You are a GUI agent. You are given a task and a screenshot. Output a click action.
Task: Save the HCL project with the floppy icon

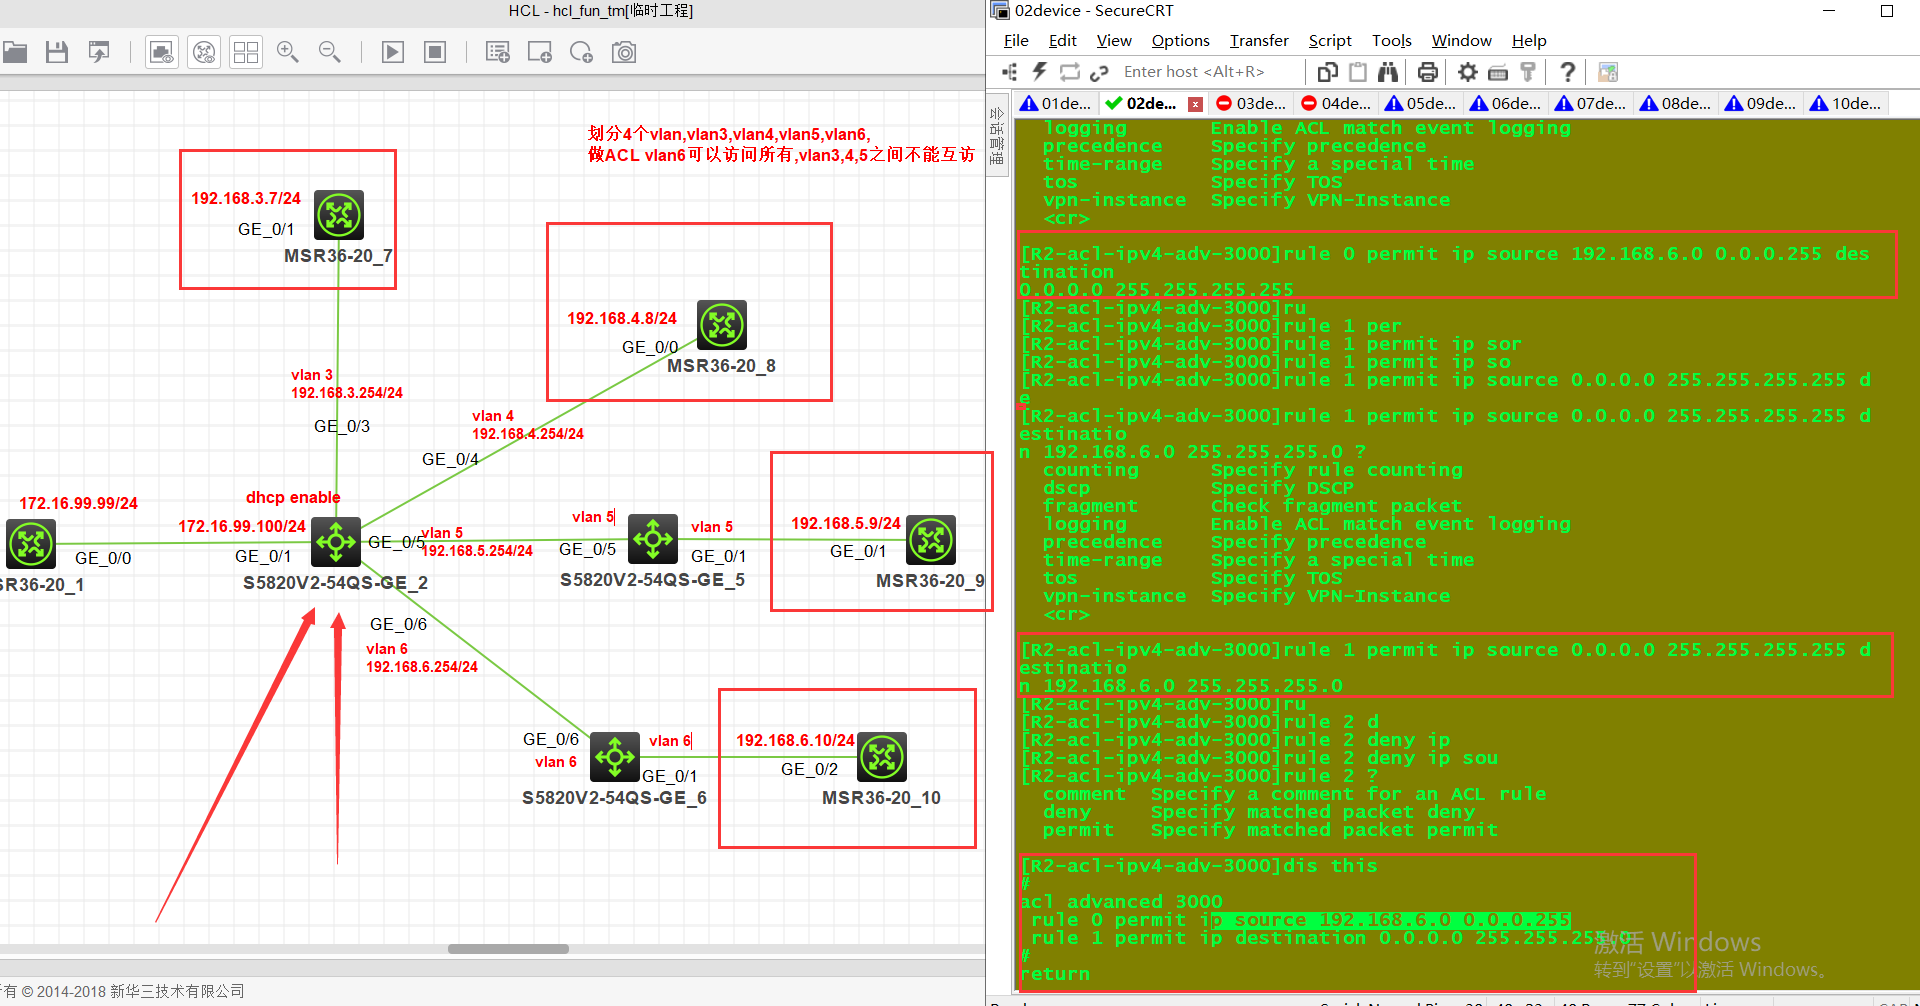[57, 52]
